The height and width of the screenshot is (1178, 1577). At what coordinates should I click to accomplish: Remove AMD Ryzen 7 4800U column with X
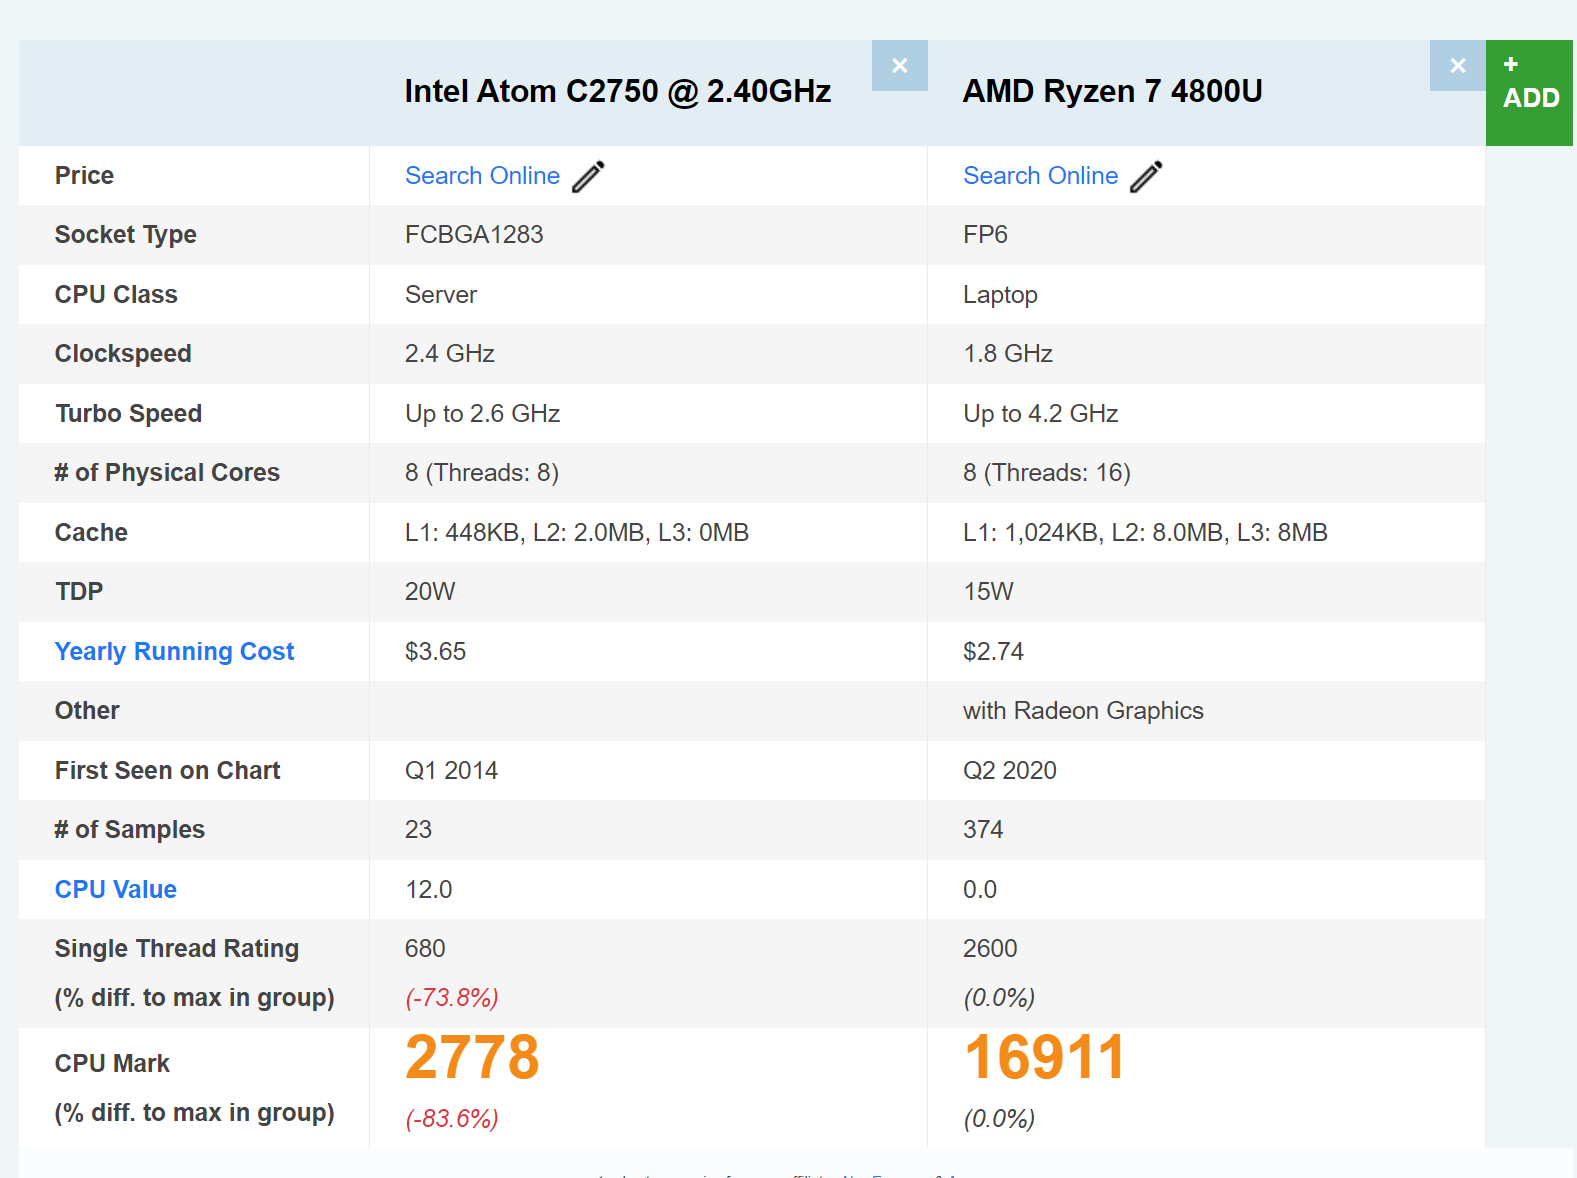(1457, 66)
